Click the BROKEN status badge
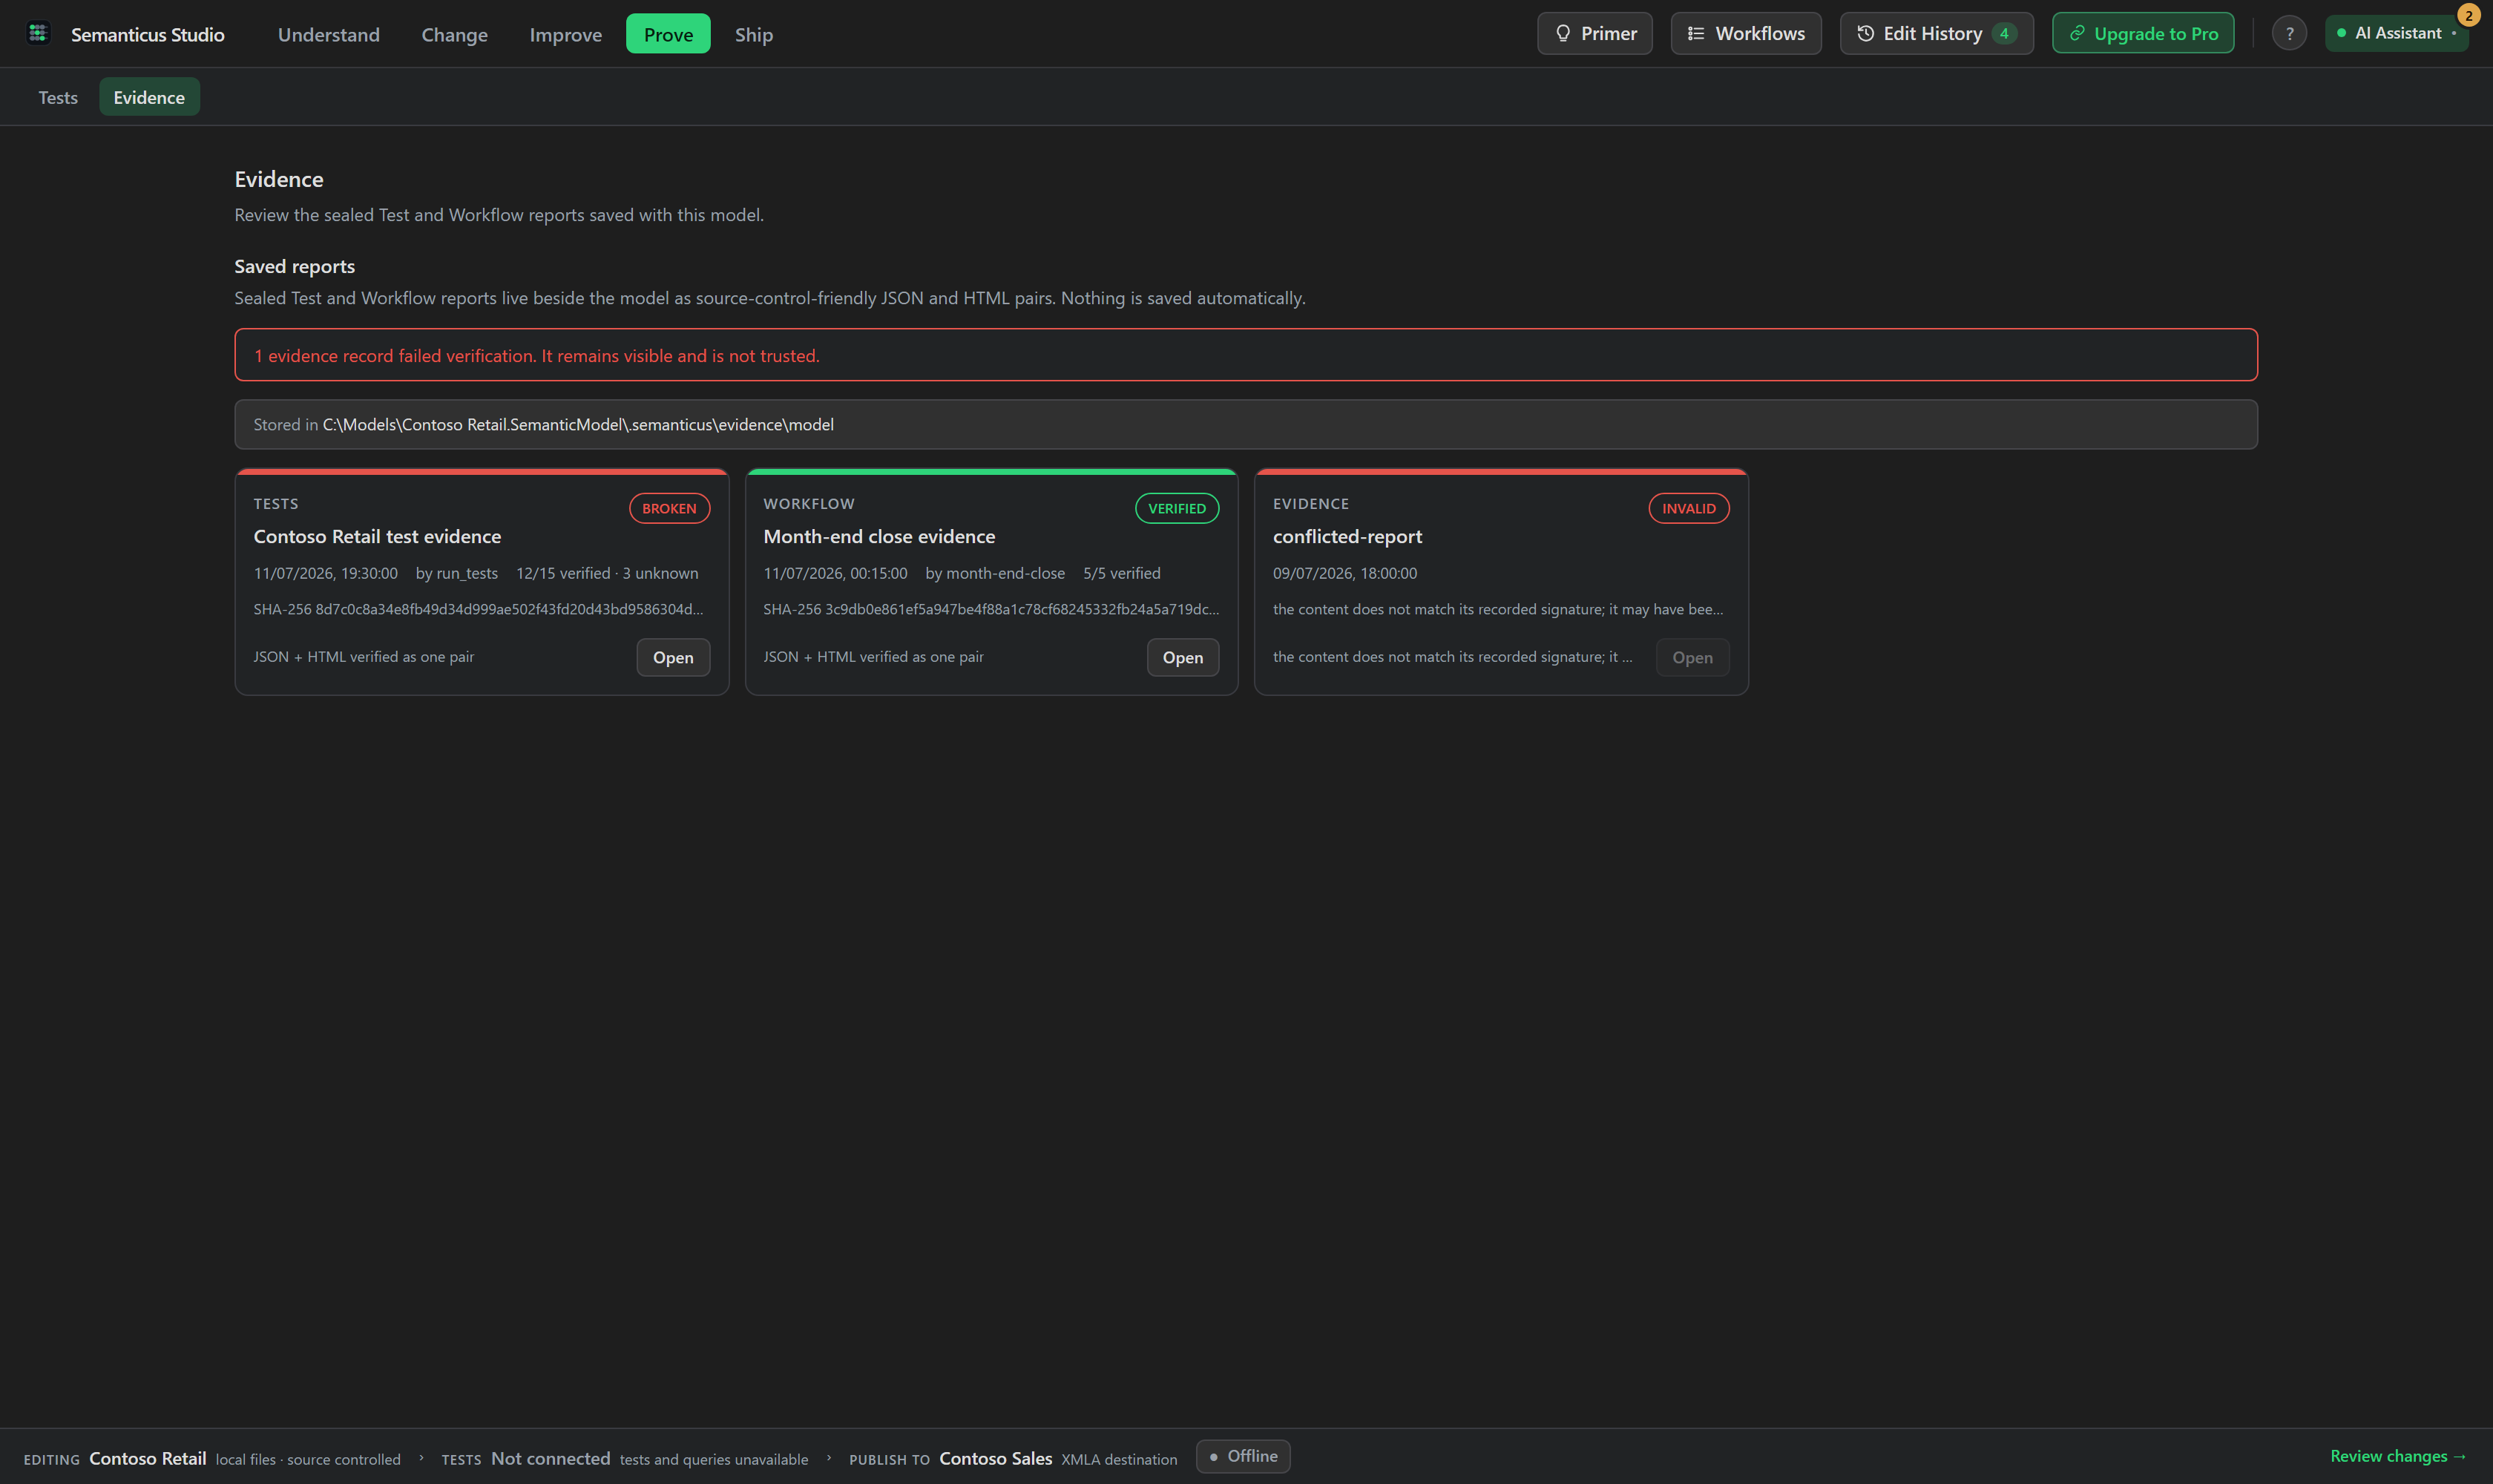Screen dimensions: 2493x1484 pos(669,508)
